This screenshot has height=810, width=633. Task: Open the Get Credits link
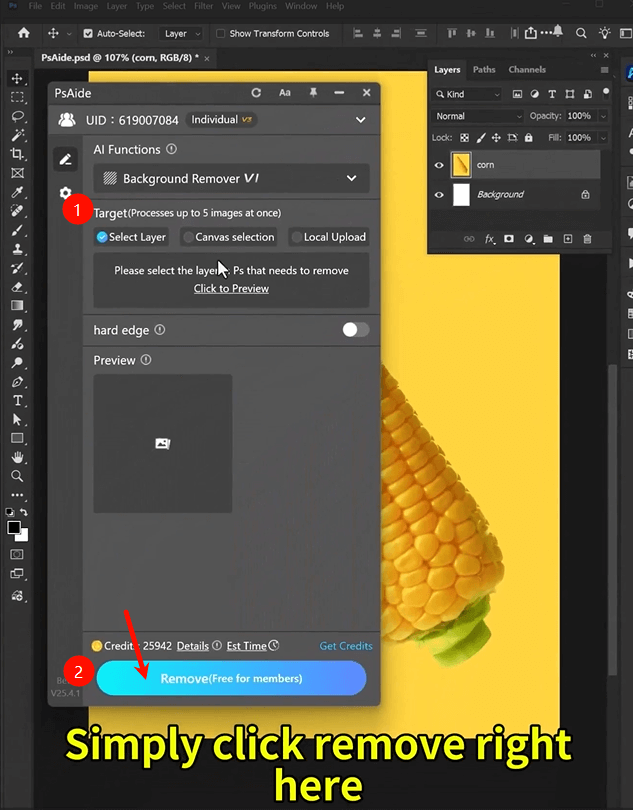click(x=346, y=646)
